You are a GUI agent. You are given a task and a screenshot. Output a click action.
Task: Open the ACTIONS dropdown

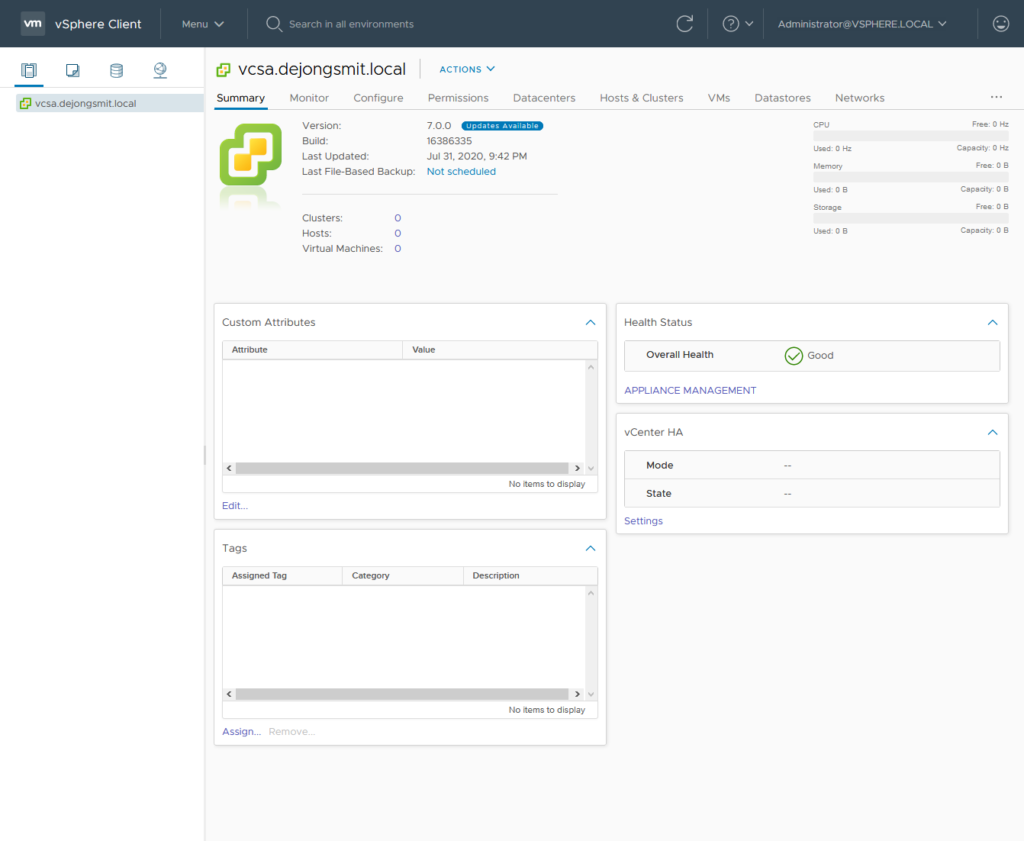467,69
